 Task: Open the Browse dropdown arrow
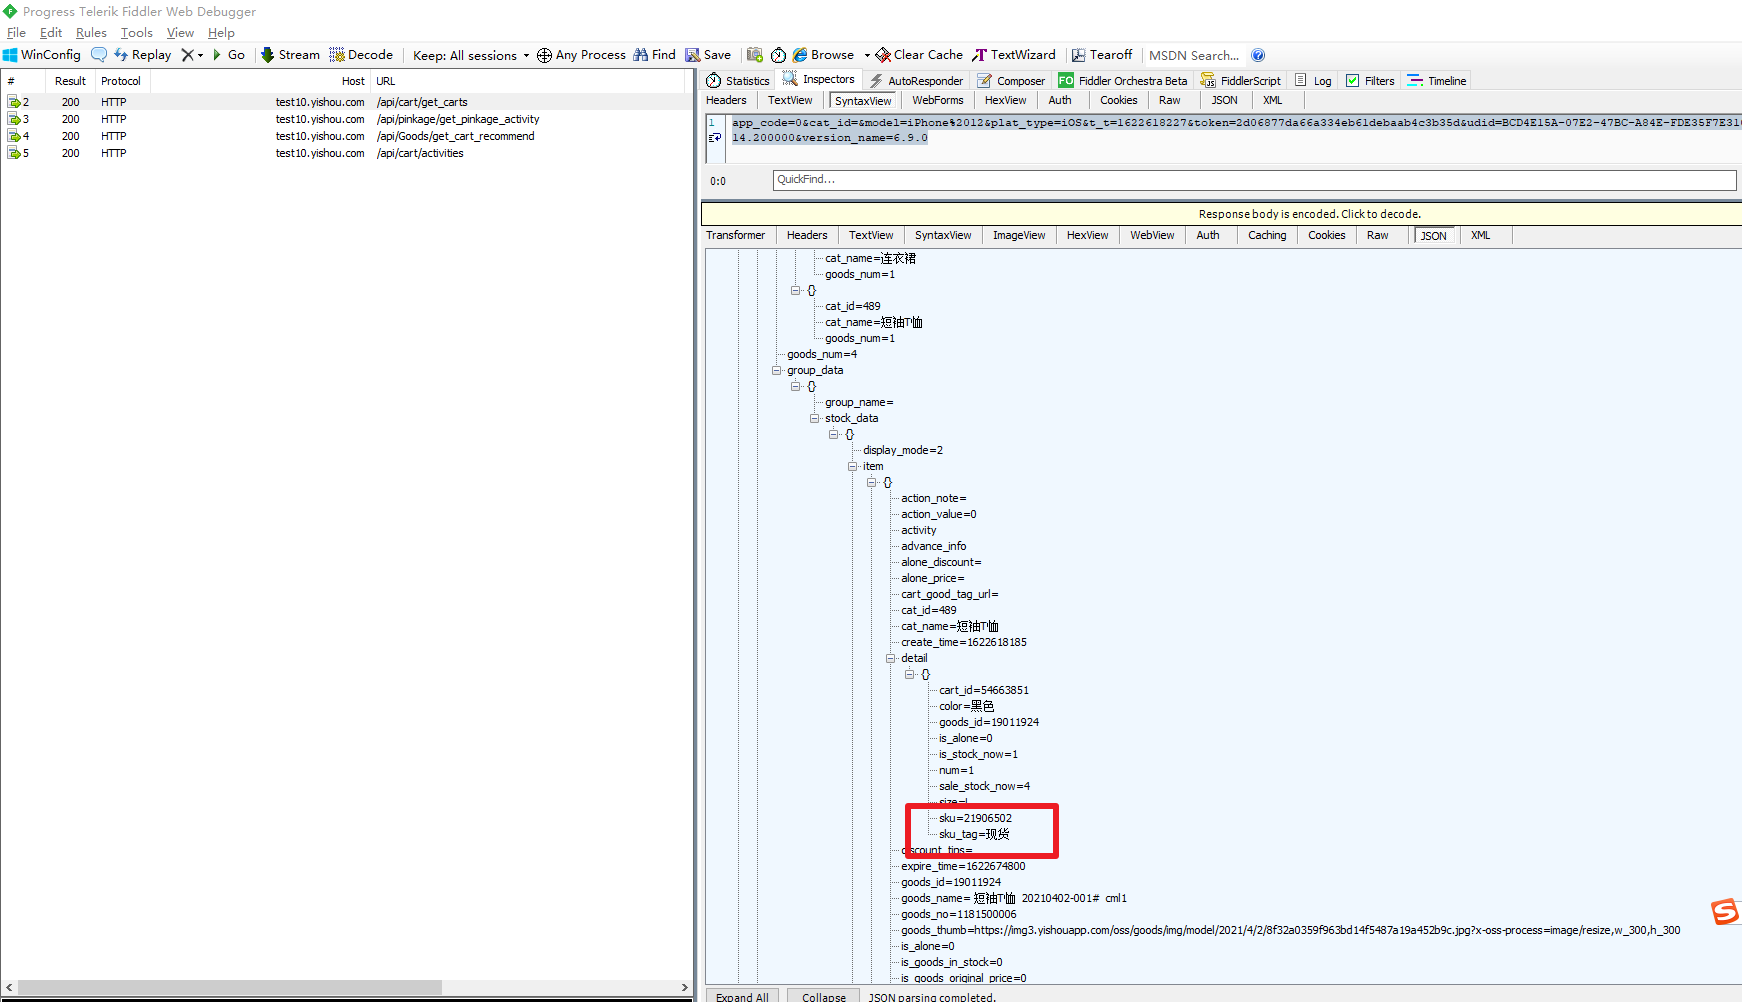(867, 55)
